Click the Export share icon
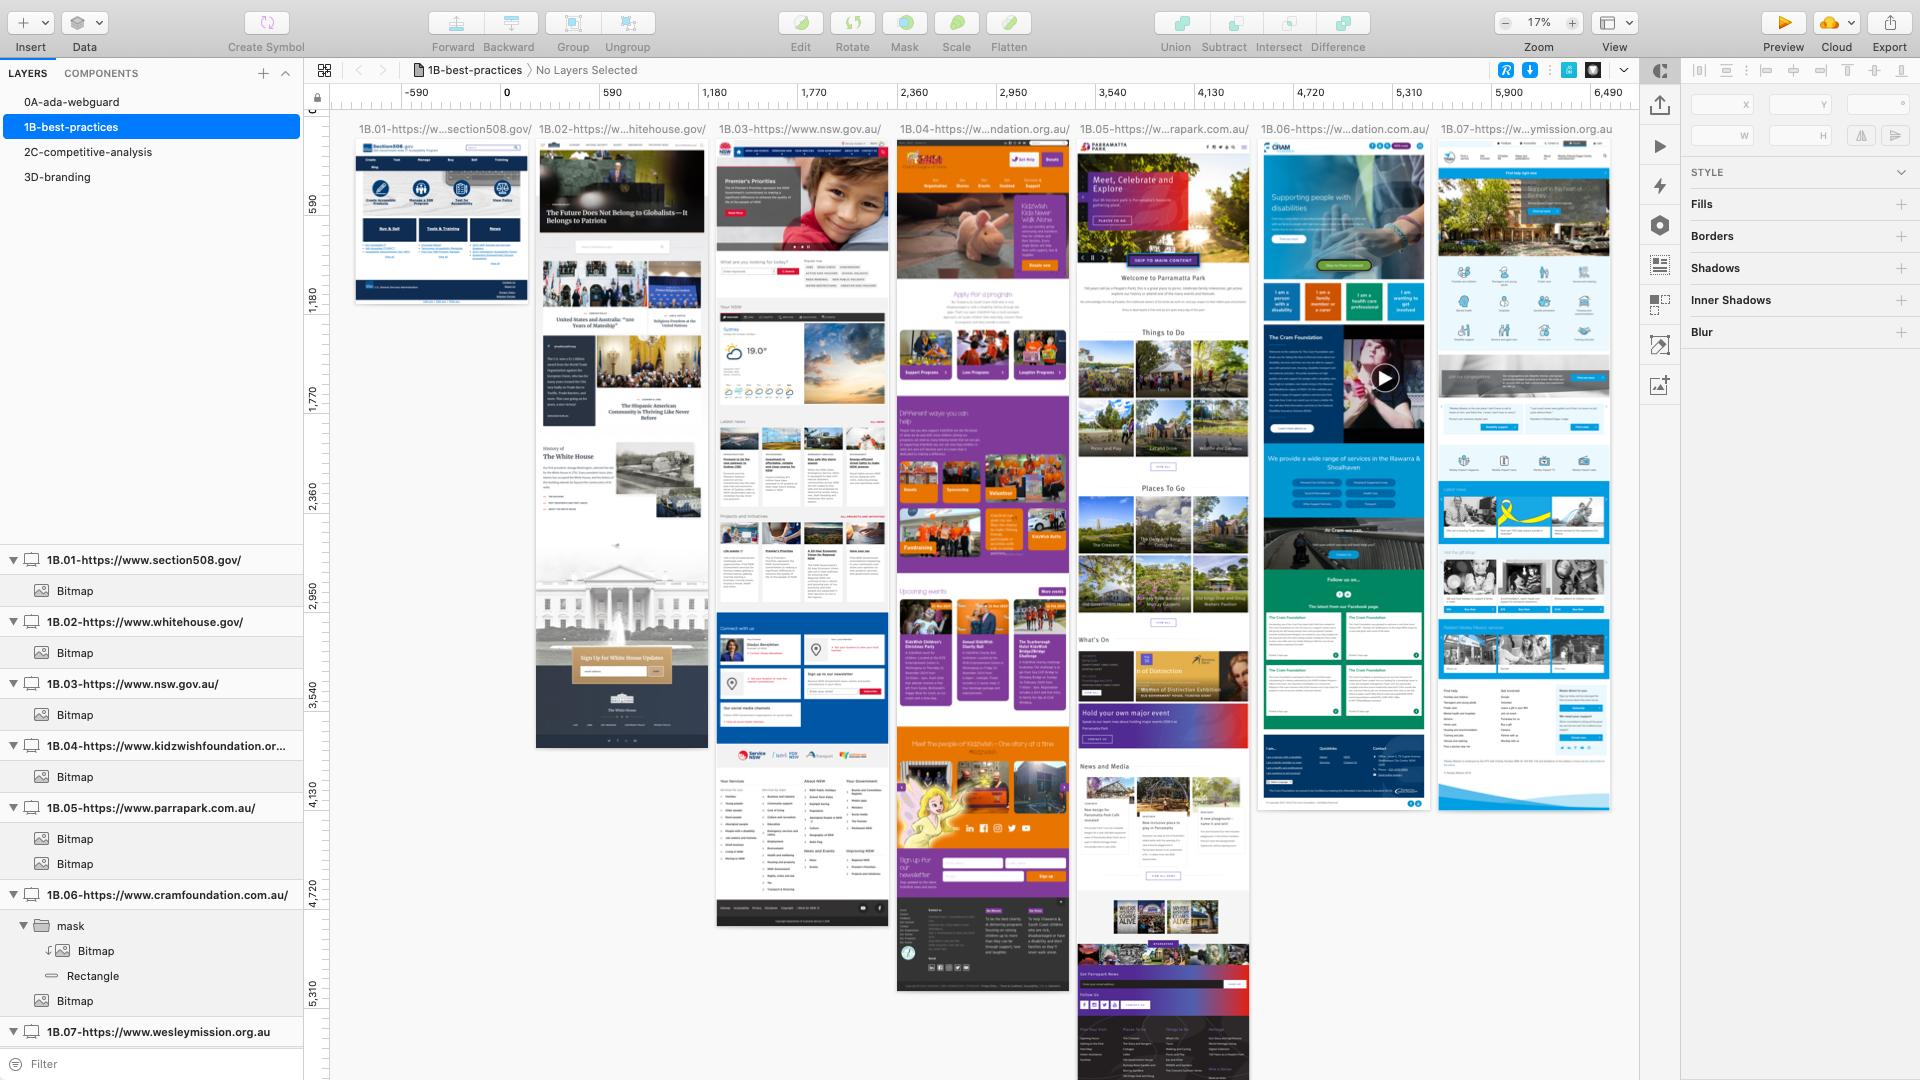 pos(1889,23)
